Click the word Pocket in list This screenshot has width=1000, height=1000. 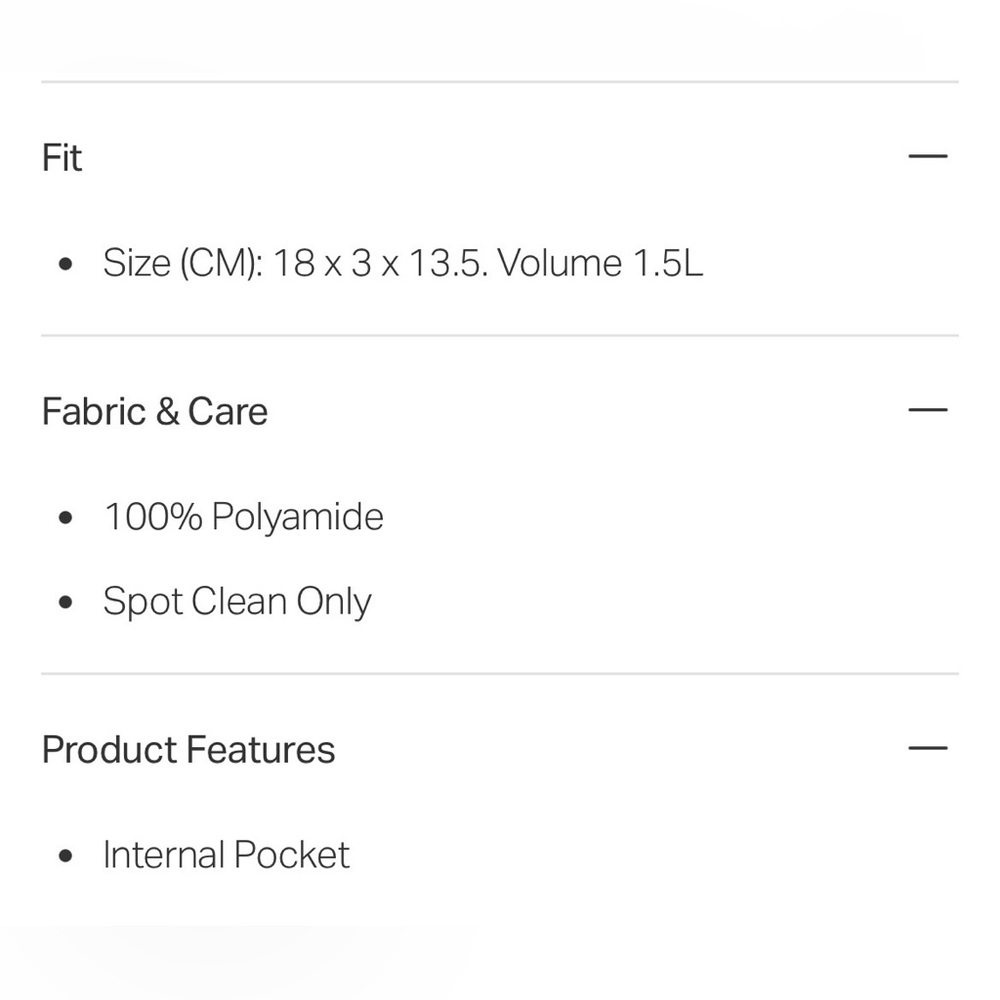click(291, 855)
